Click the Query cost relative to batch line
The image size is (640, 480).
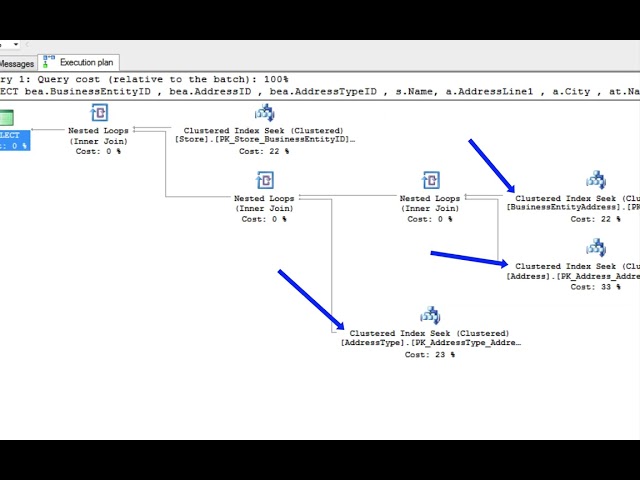point(144,79)
